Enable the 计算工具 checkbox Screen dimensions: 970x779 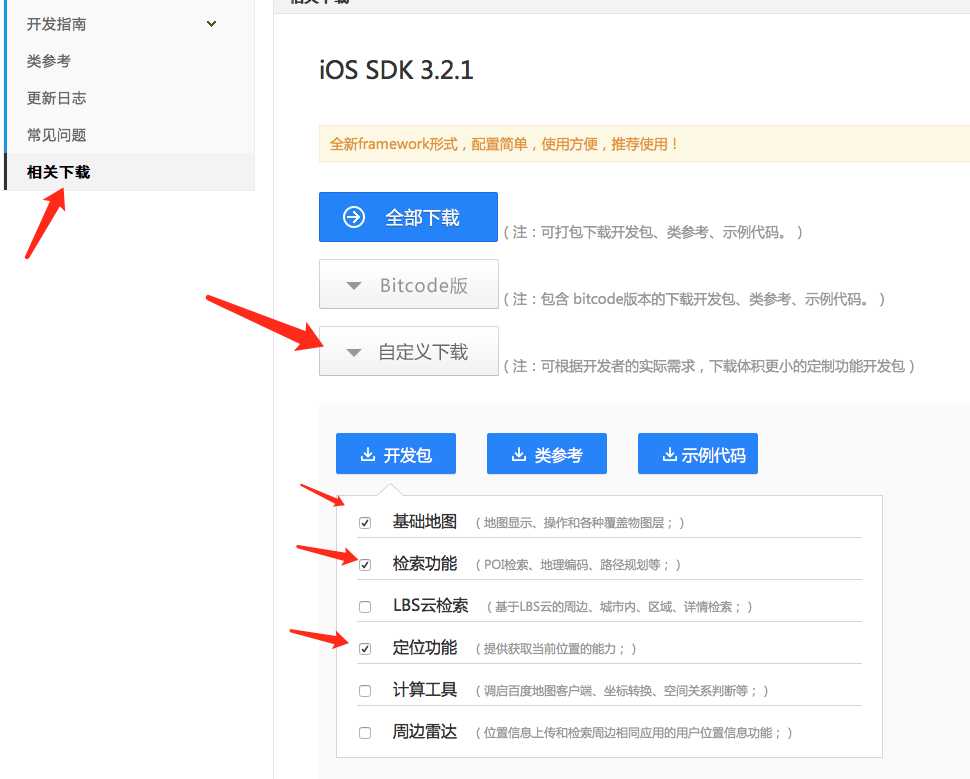[365, 690]
